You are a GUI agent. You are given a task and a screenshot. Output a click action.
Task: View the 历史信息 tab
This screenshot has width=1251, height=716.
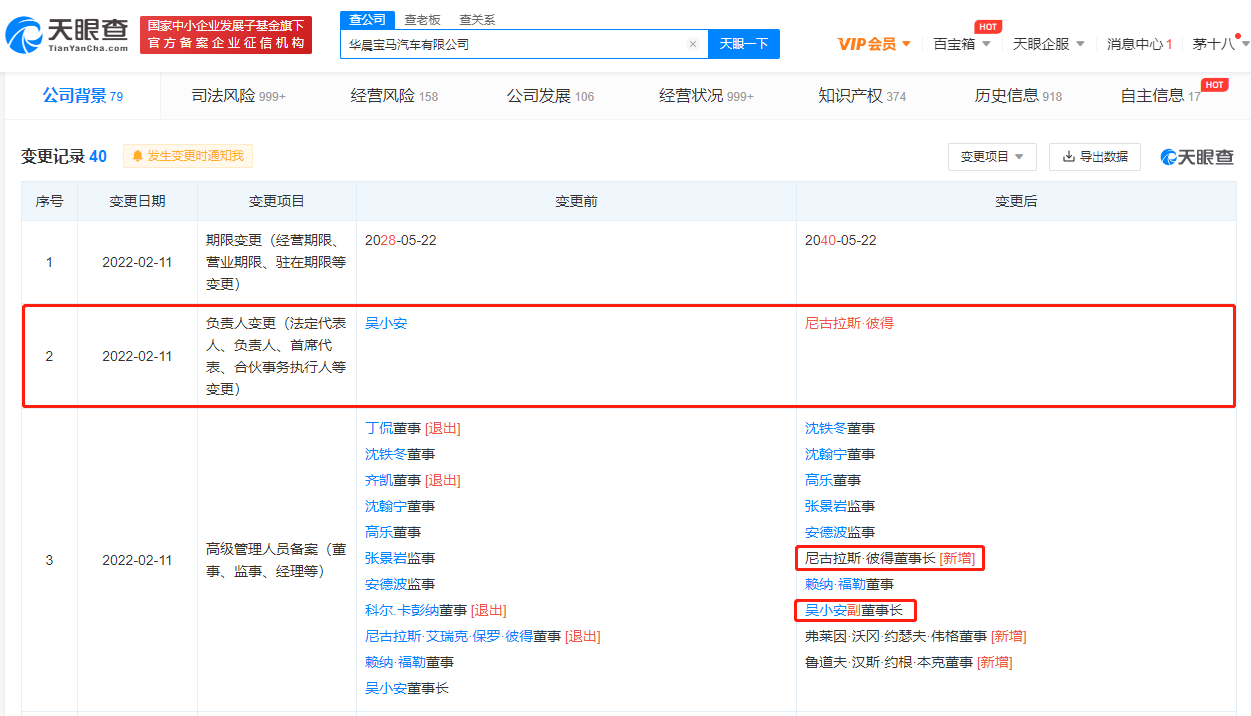click(1018, 96)
